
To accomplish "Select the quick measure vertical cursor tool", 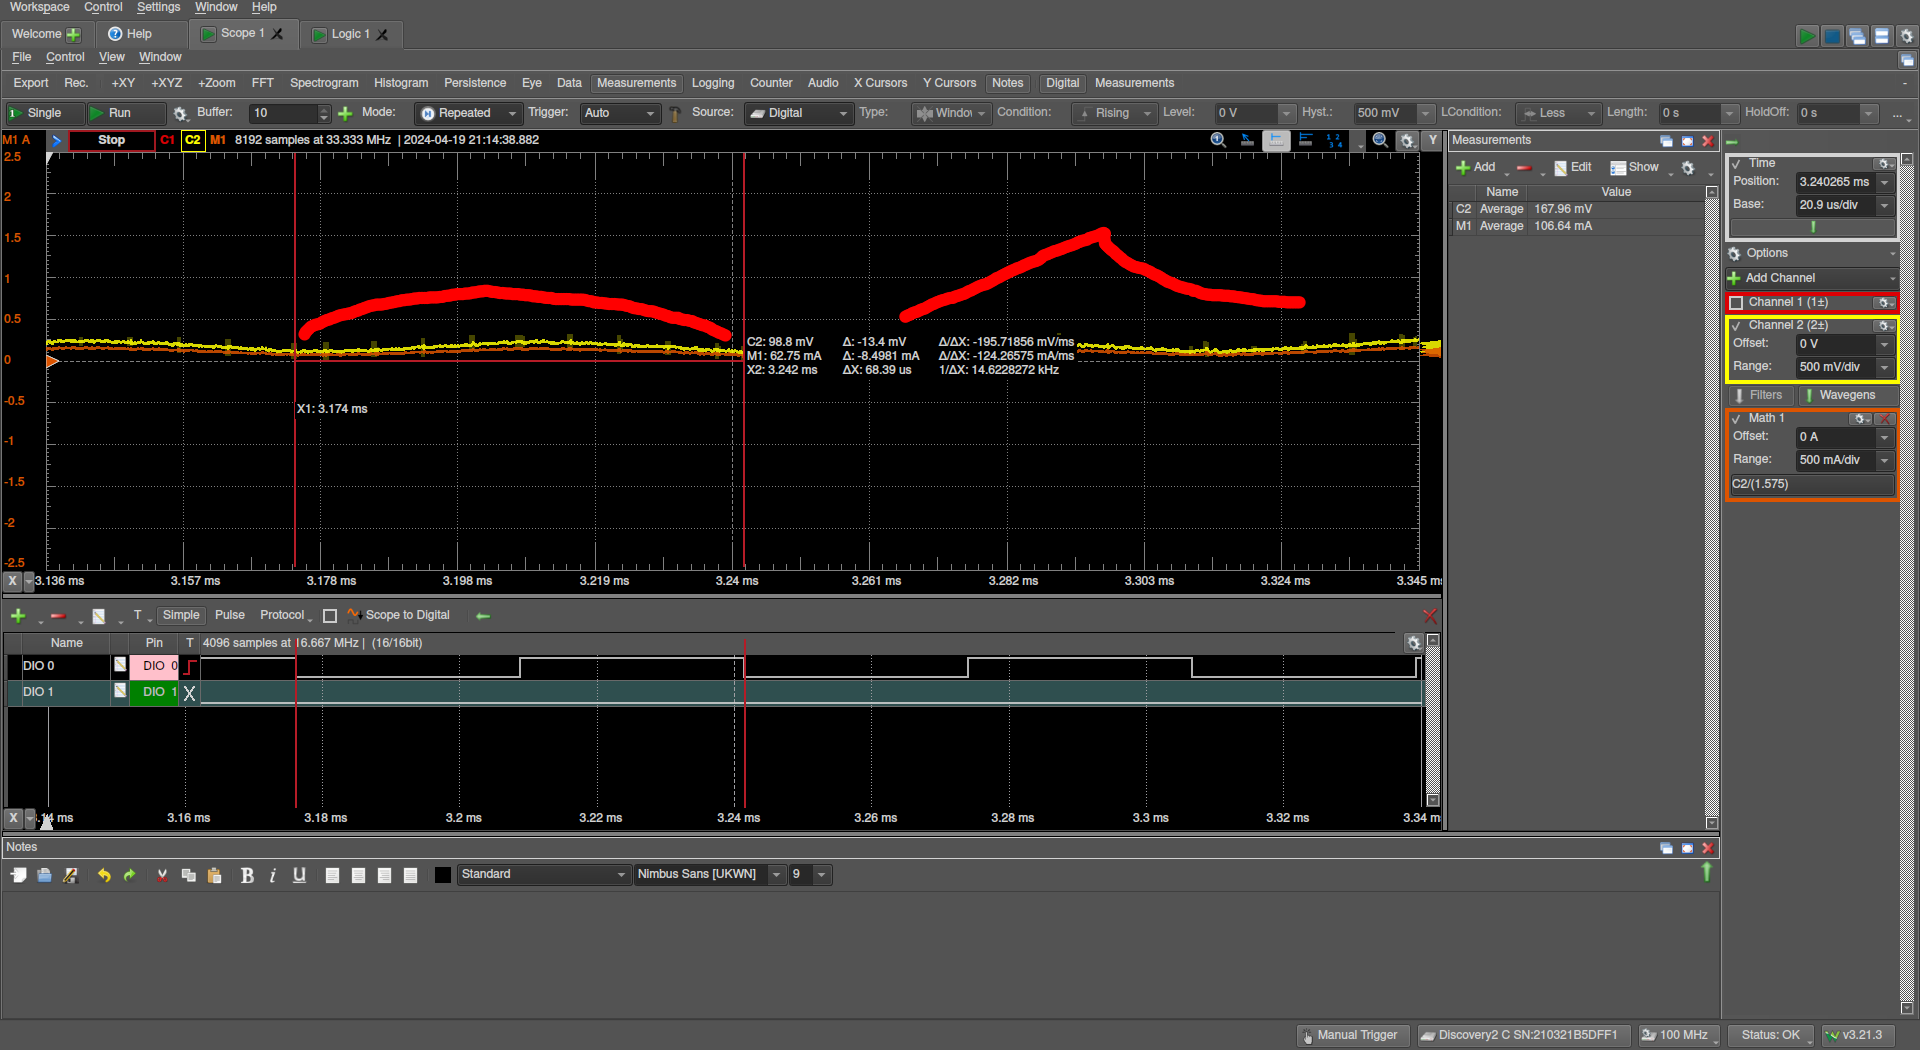I will 1275,140.
